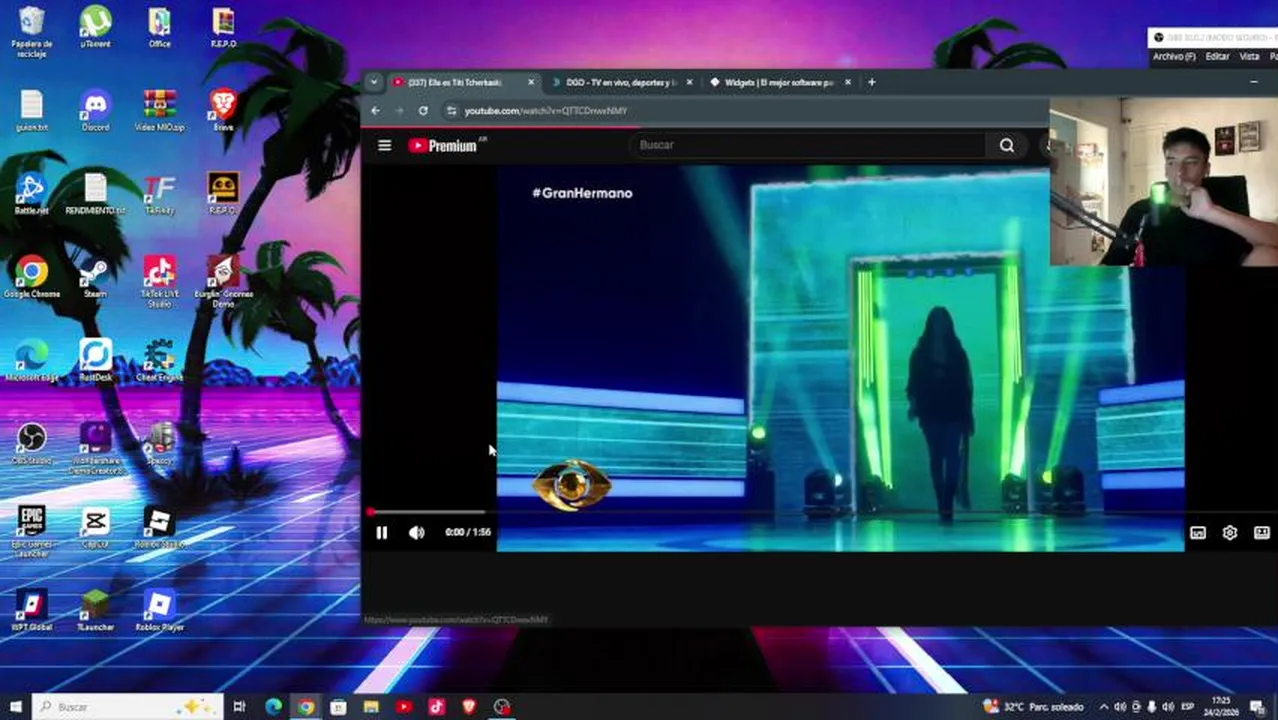
Task: Open Task View on the taskbar
Action: tap(239, 707)
